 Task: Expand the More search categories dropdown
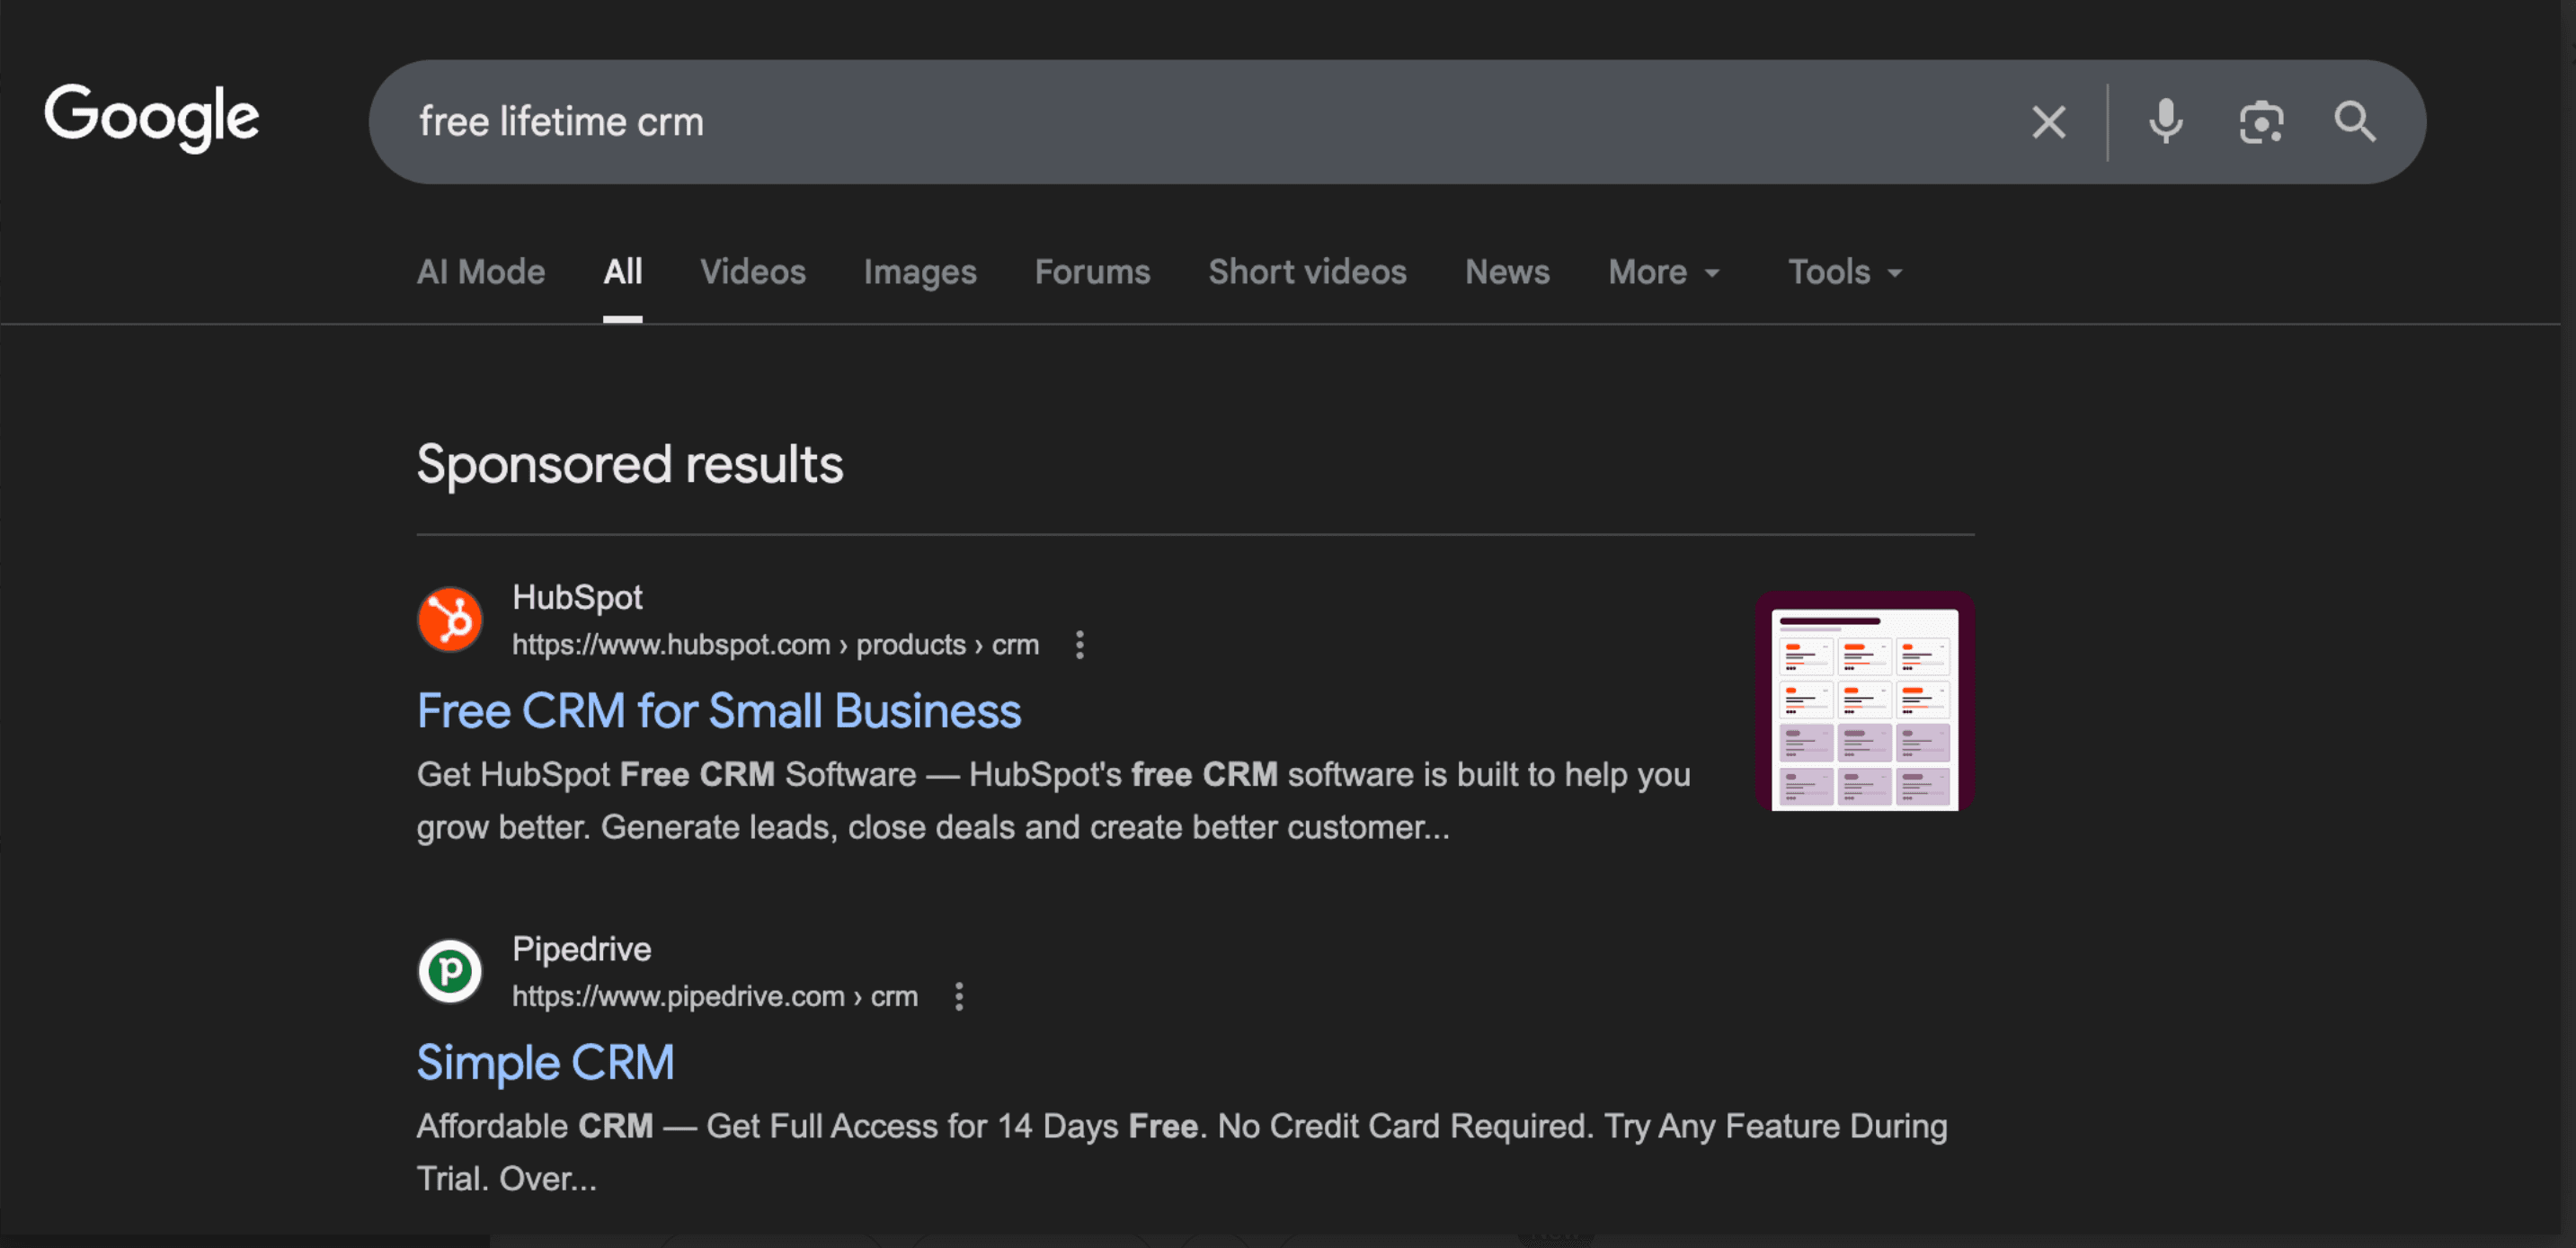pos(1663,271)
